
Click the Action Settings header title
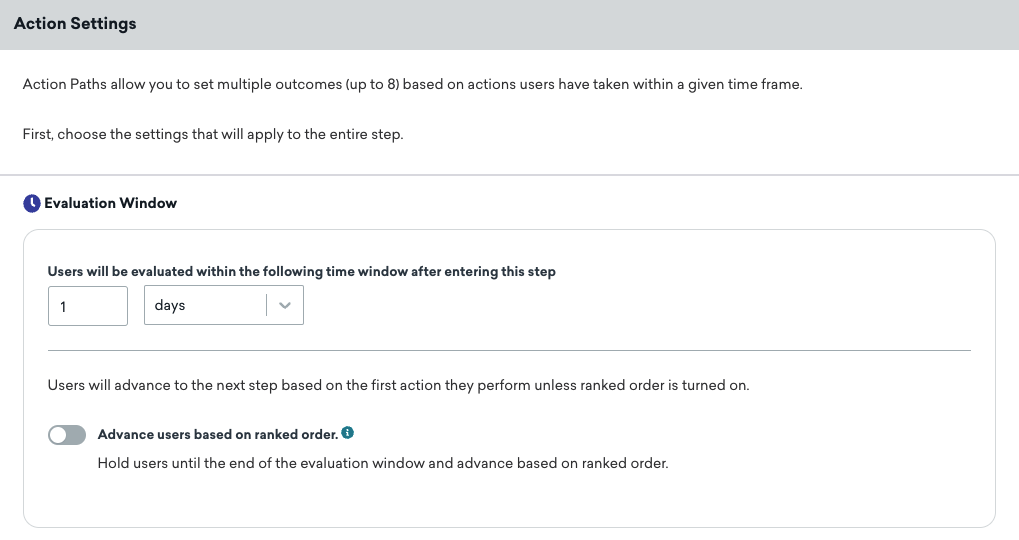[x=75, y=23]
